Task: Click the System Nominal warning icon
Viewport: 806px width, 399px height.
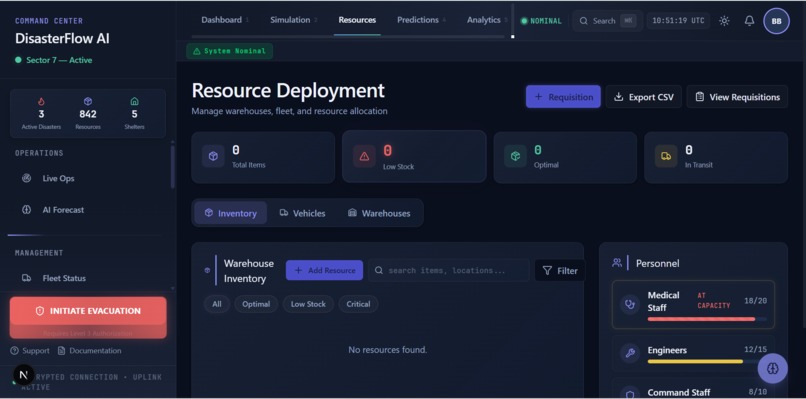Action: point(196,51)
